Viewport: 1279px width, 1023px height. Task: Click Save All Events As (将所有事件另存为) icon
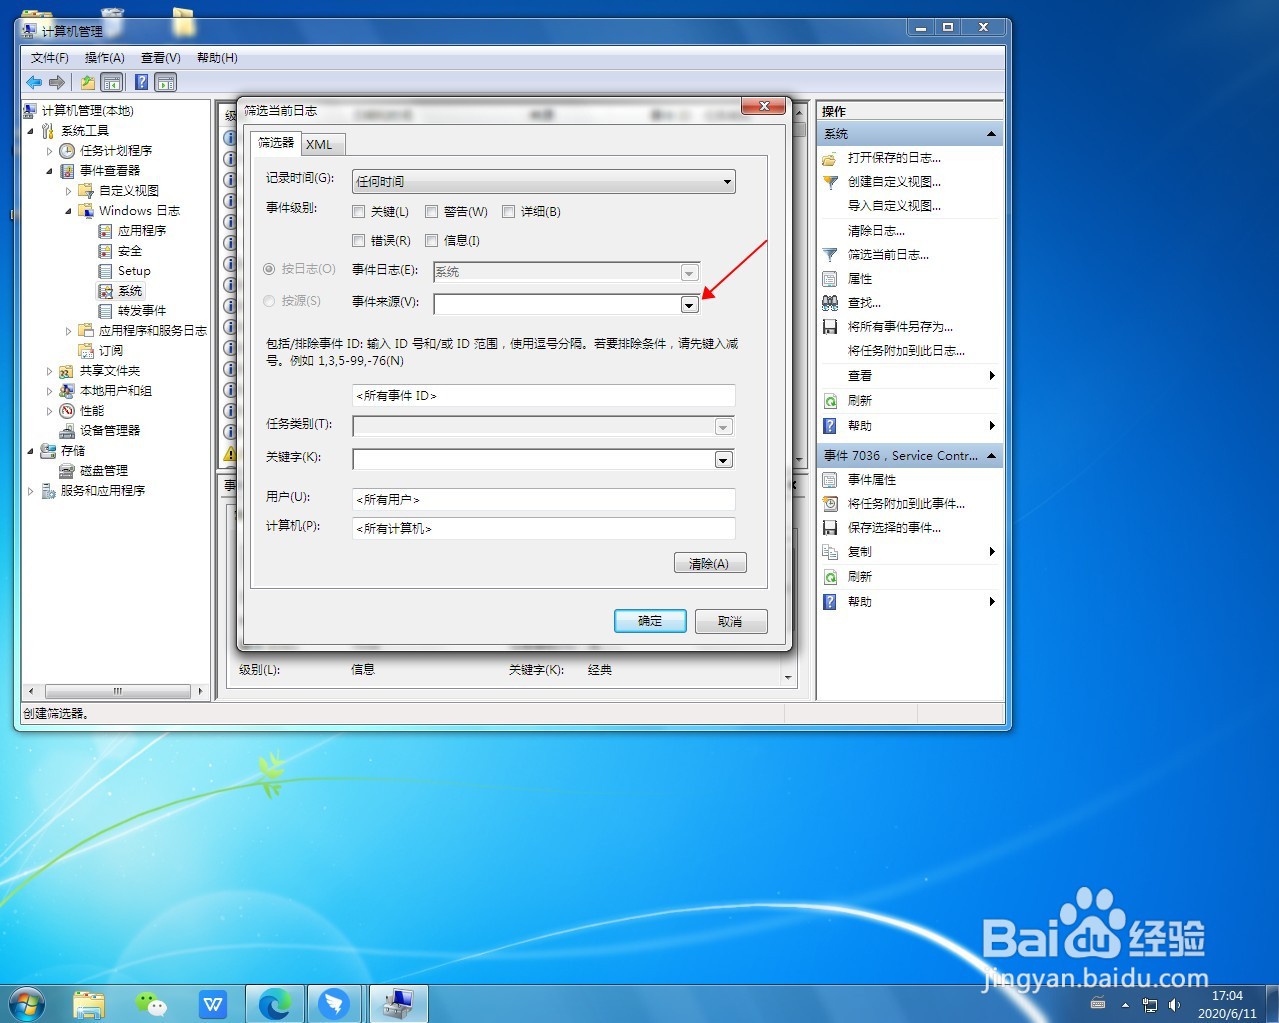click(x=830, y=327)
